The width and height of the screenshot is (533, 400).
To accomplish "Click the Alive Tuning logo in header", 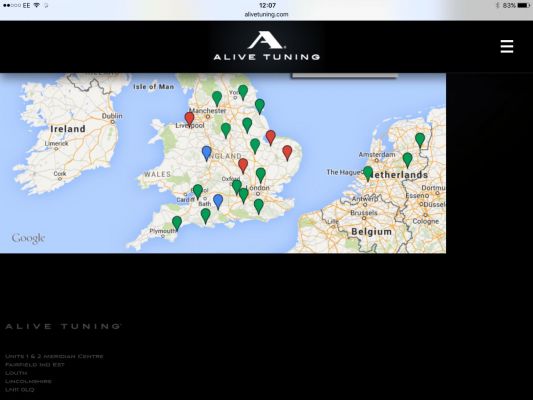I will [266, 46].
